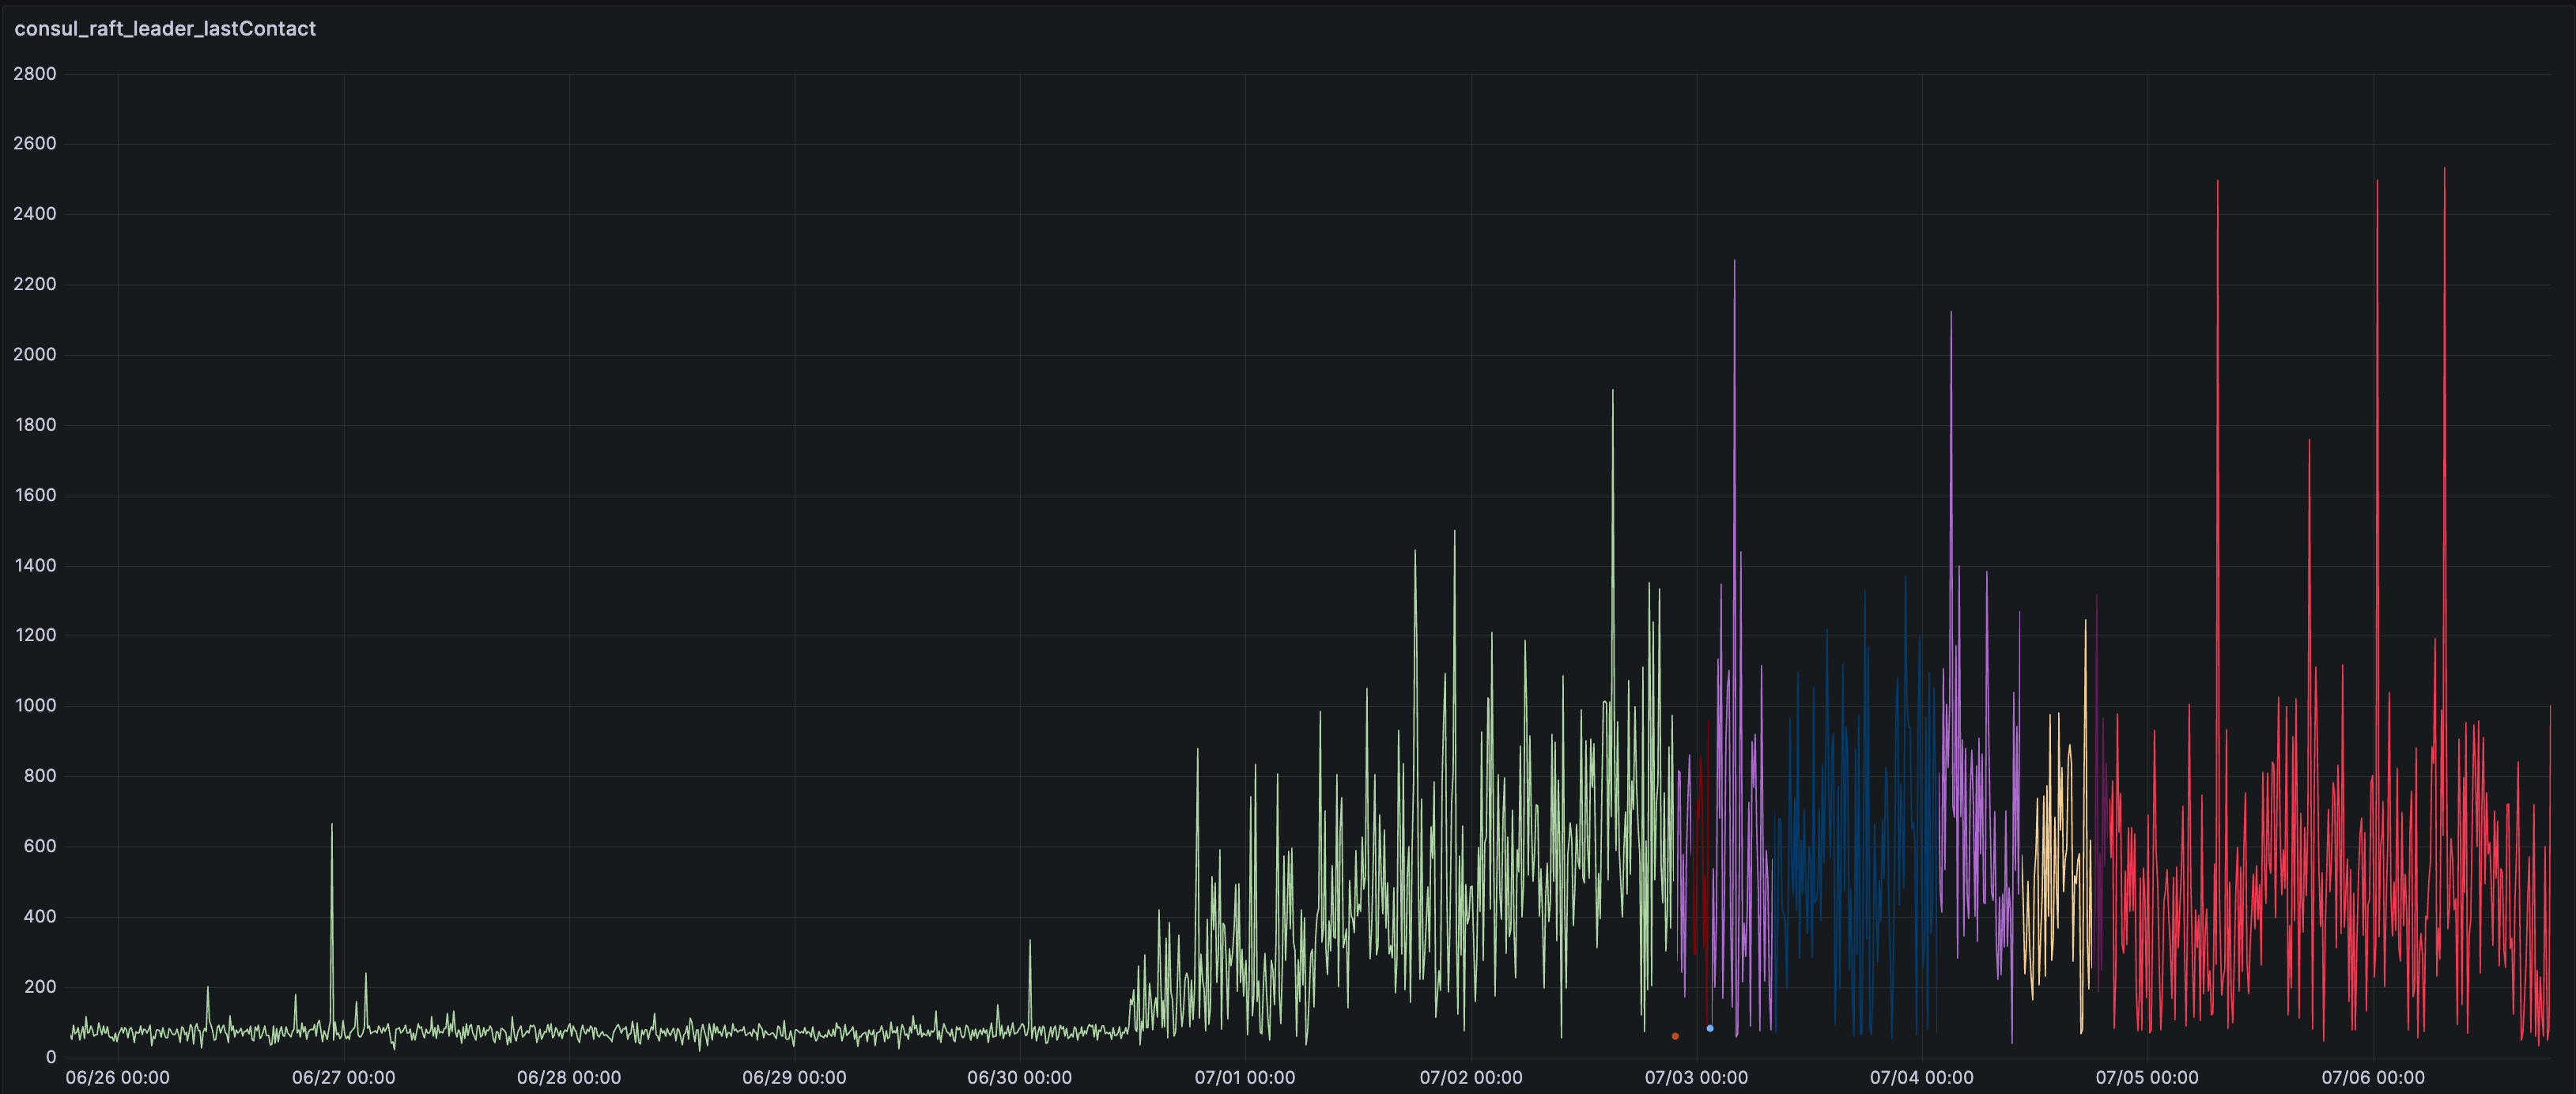Screen dimensions: 2576x1094
Task: Click the 0 y-axis label
Action: pyautogui.click(x=50, y=1057)
